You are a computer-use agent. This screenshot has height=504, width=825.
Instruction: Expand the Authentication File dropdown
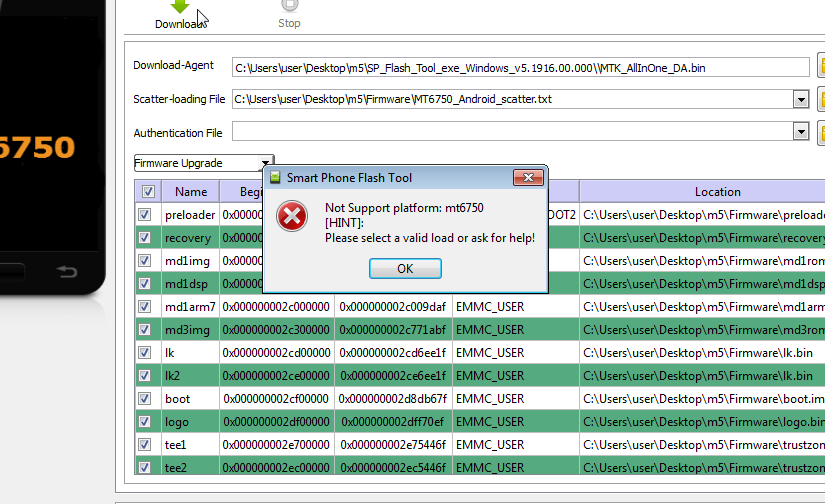[x=800, y=132]
